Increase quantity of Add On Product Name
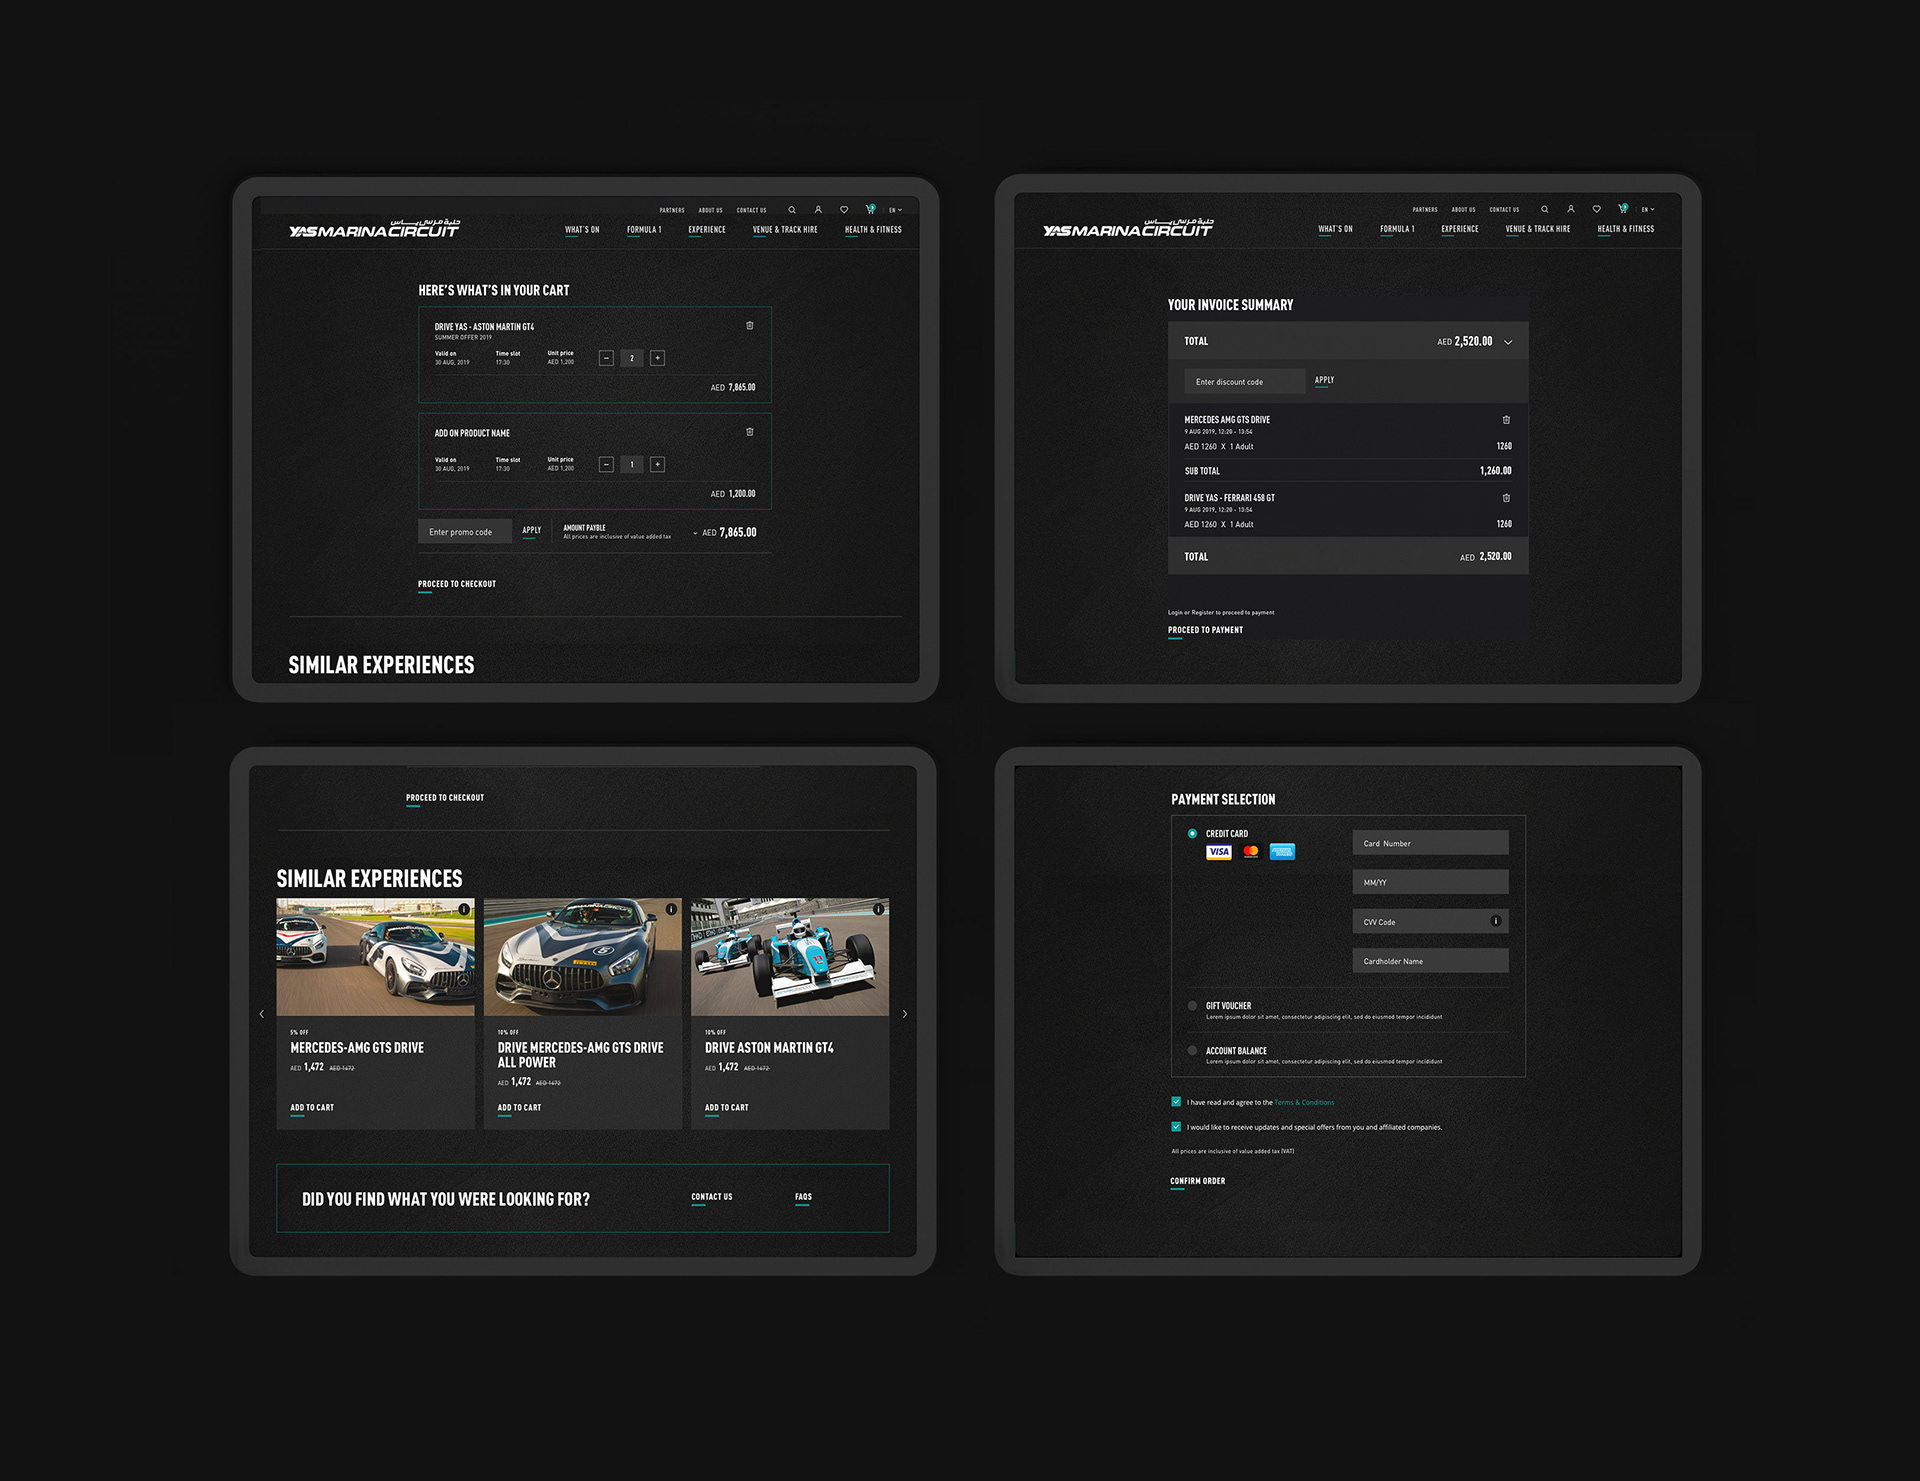 point(657,464)
